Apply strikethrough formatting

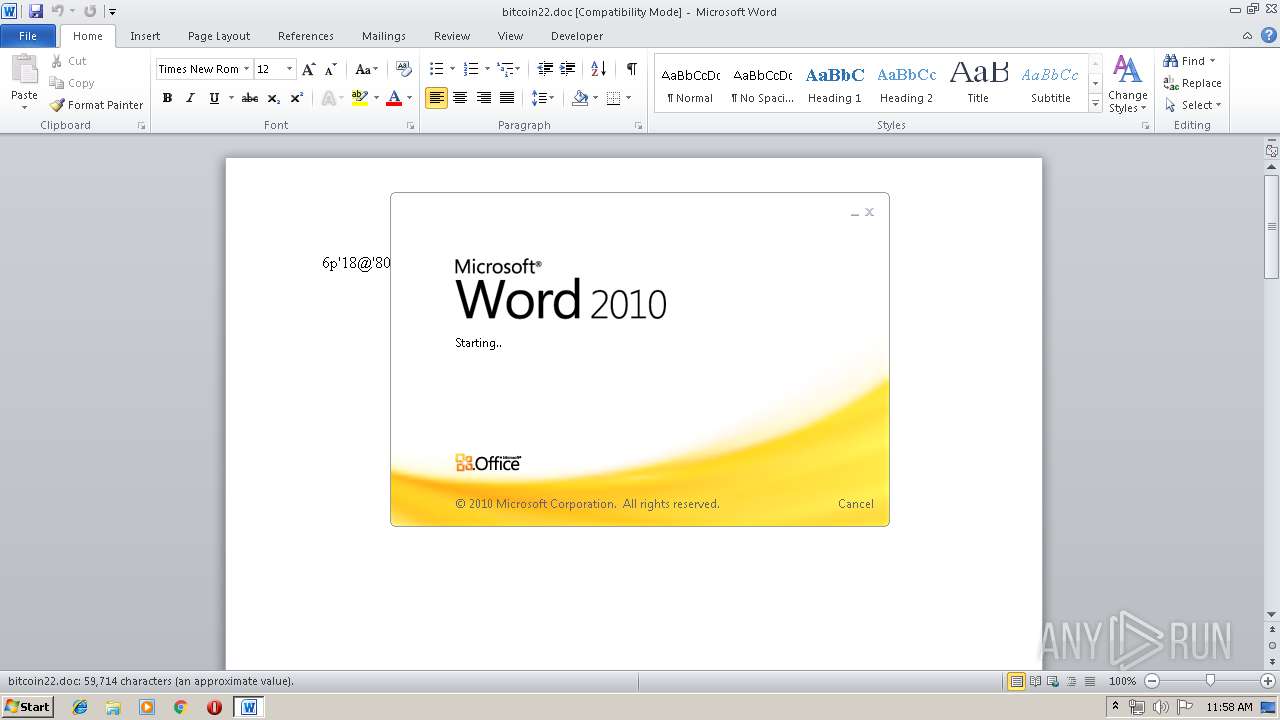(x=250, y=98)
